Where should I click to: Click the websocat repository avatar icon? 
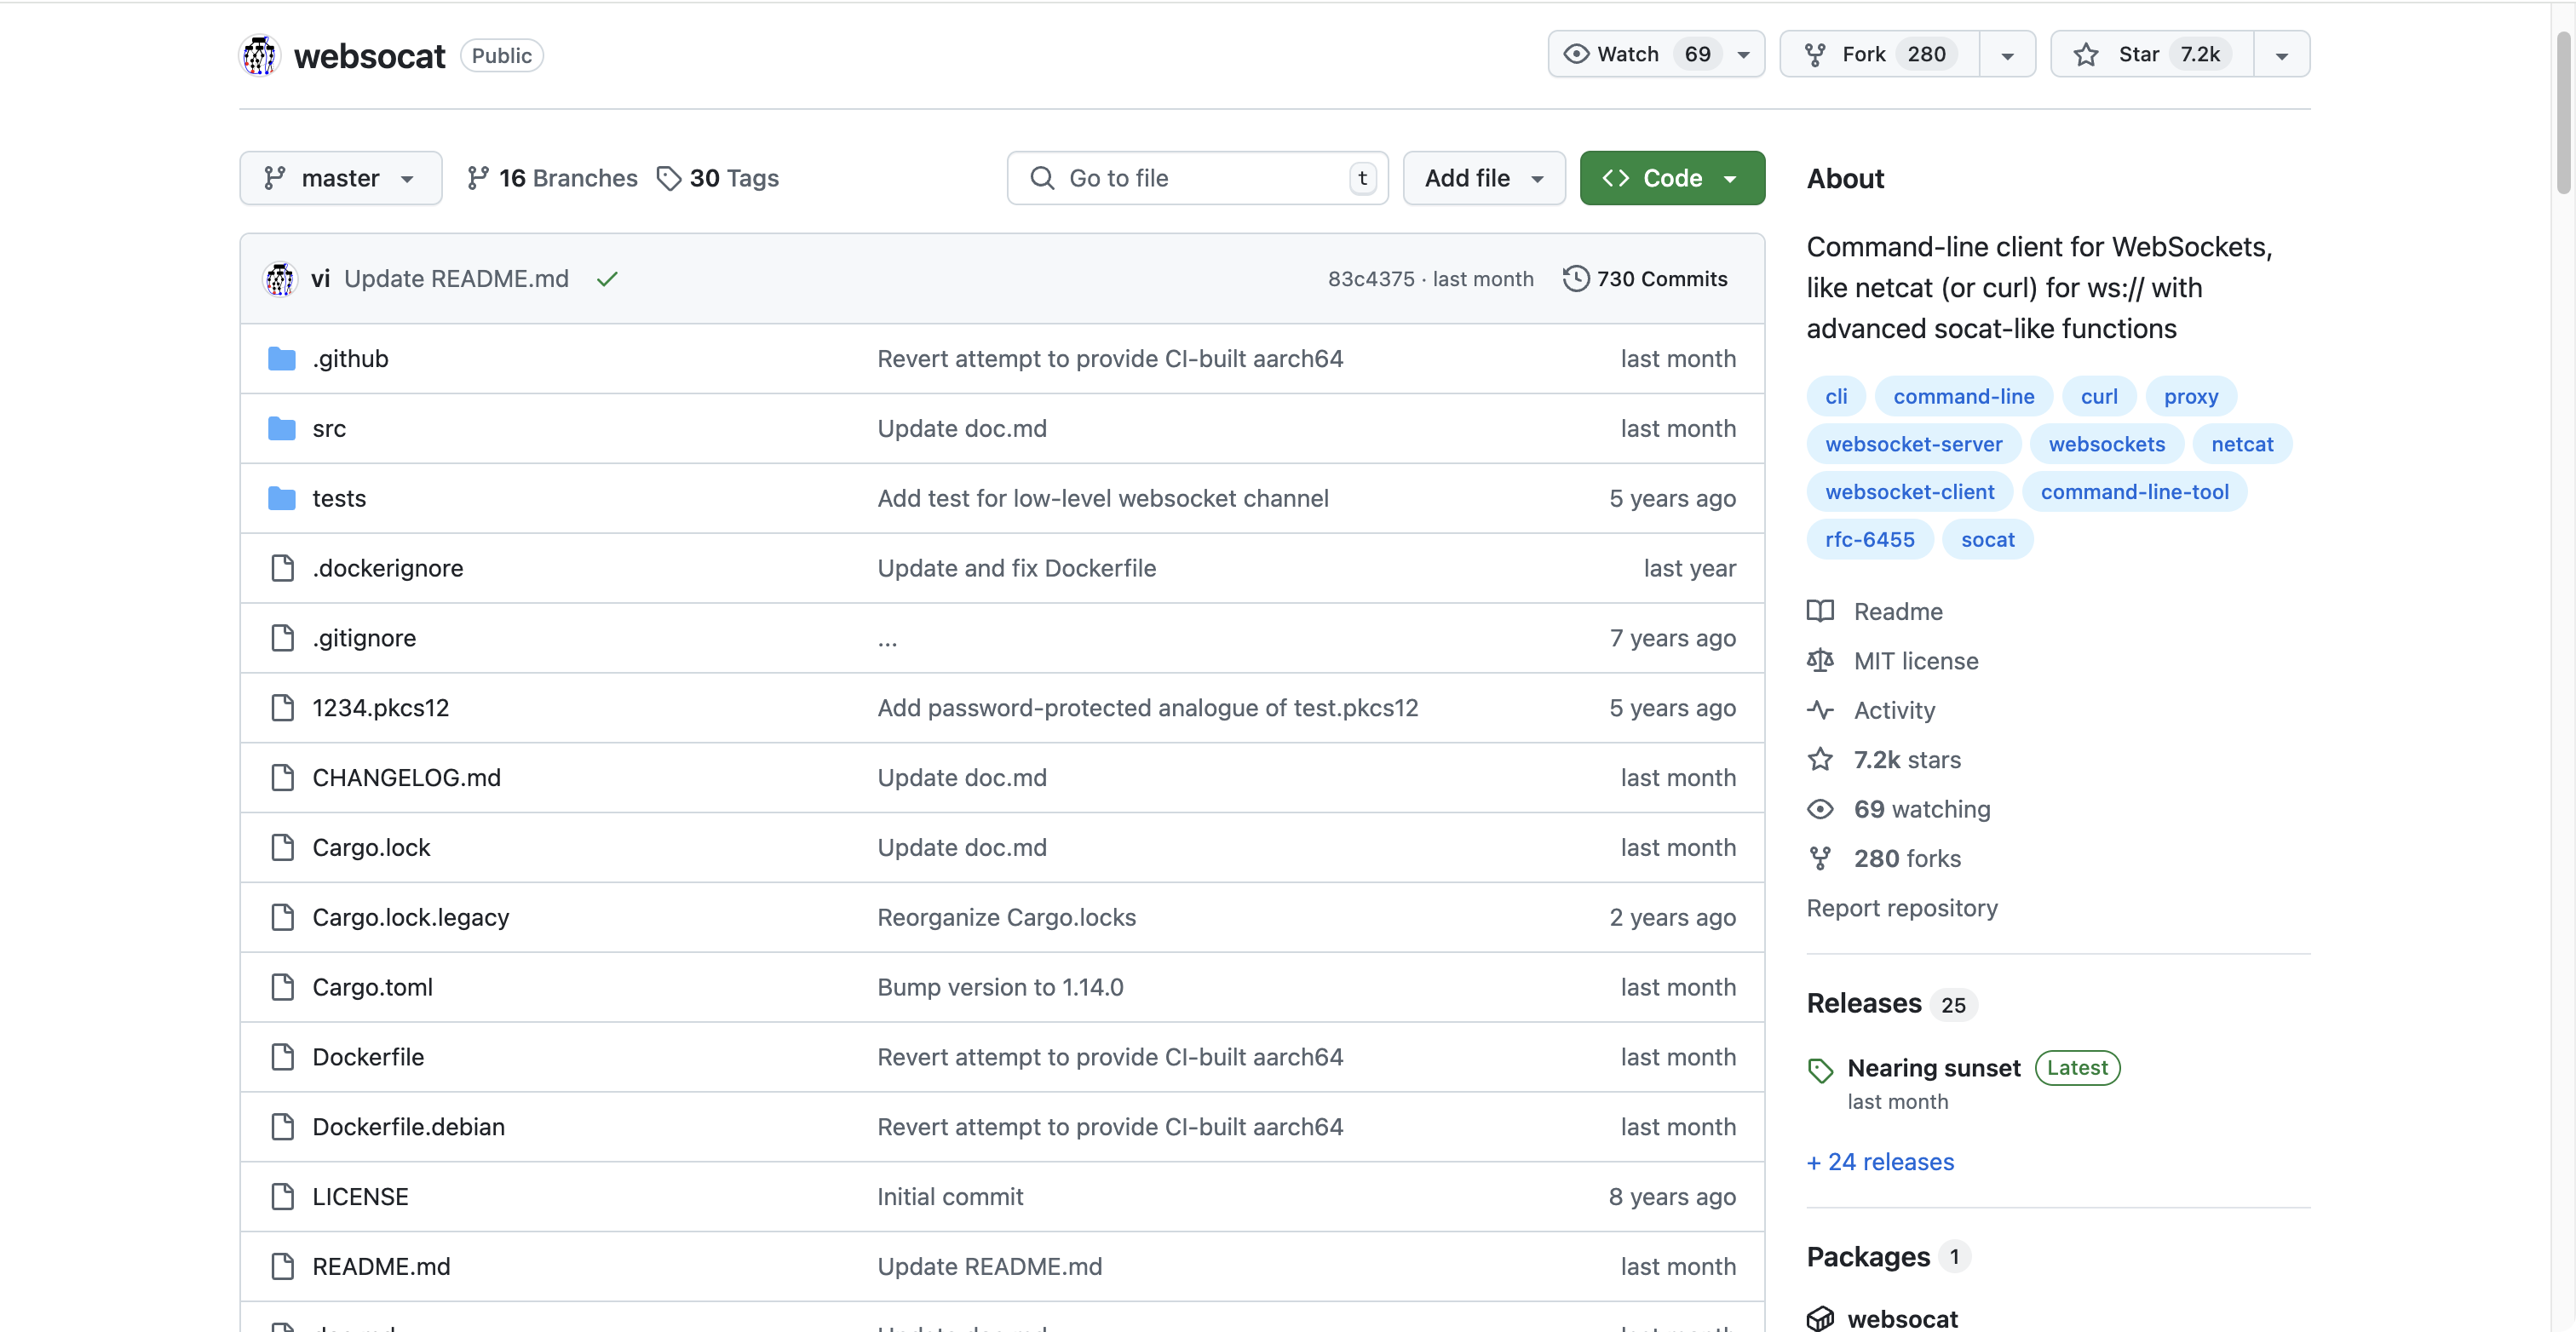point(260,55)
